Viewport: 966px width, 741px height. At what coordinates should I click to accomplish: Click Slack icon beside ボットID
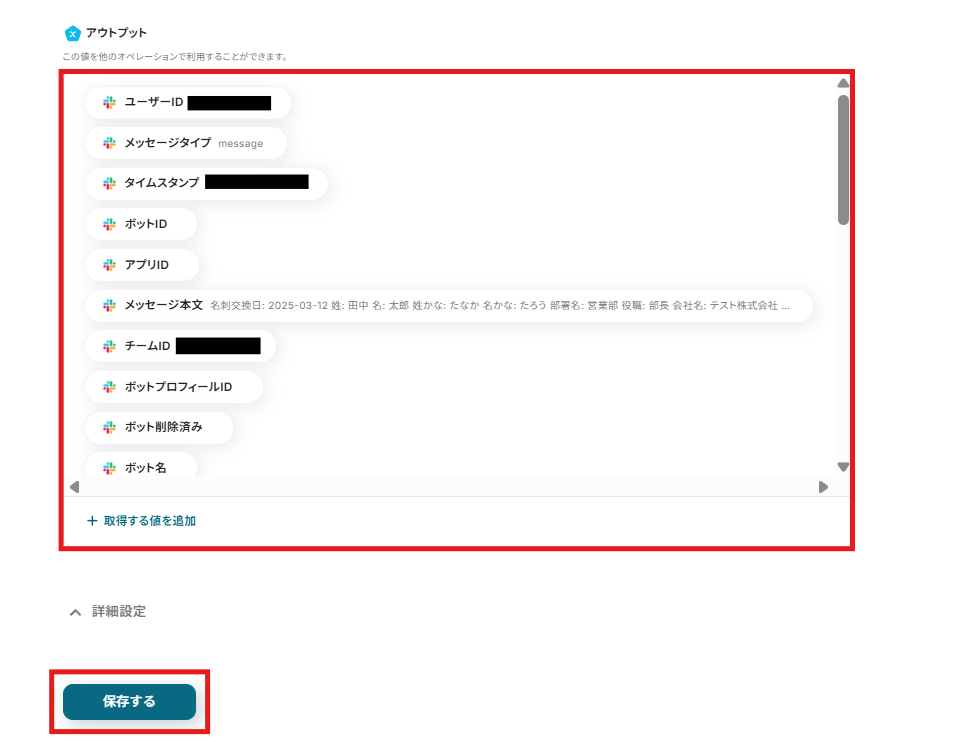[x=110, y=224]
